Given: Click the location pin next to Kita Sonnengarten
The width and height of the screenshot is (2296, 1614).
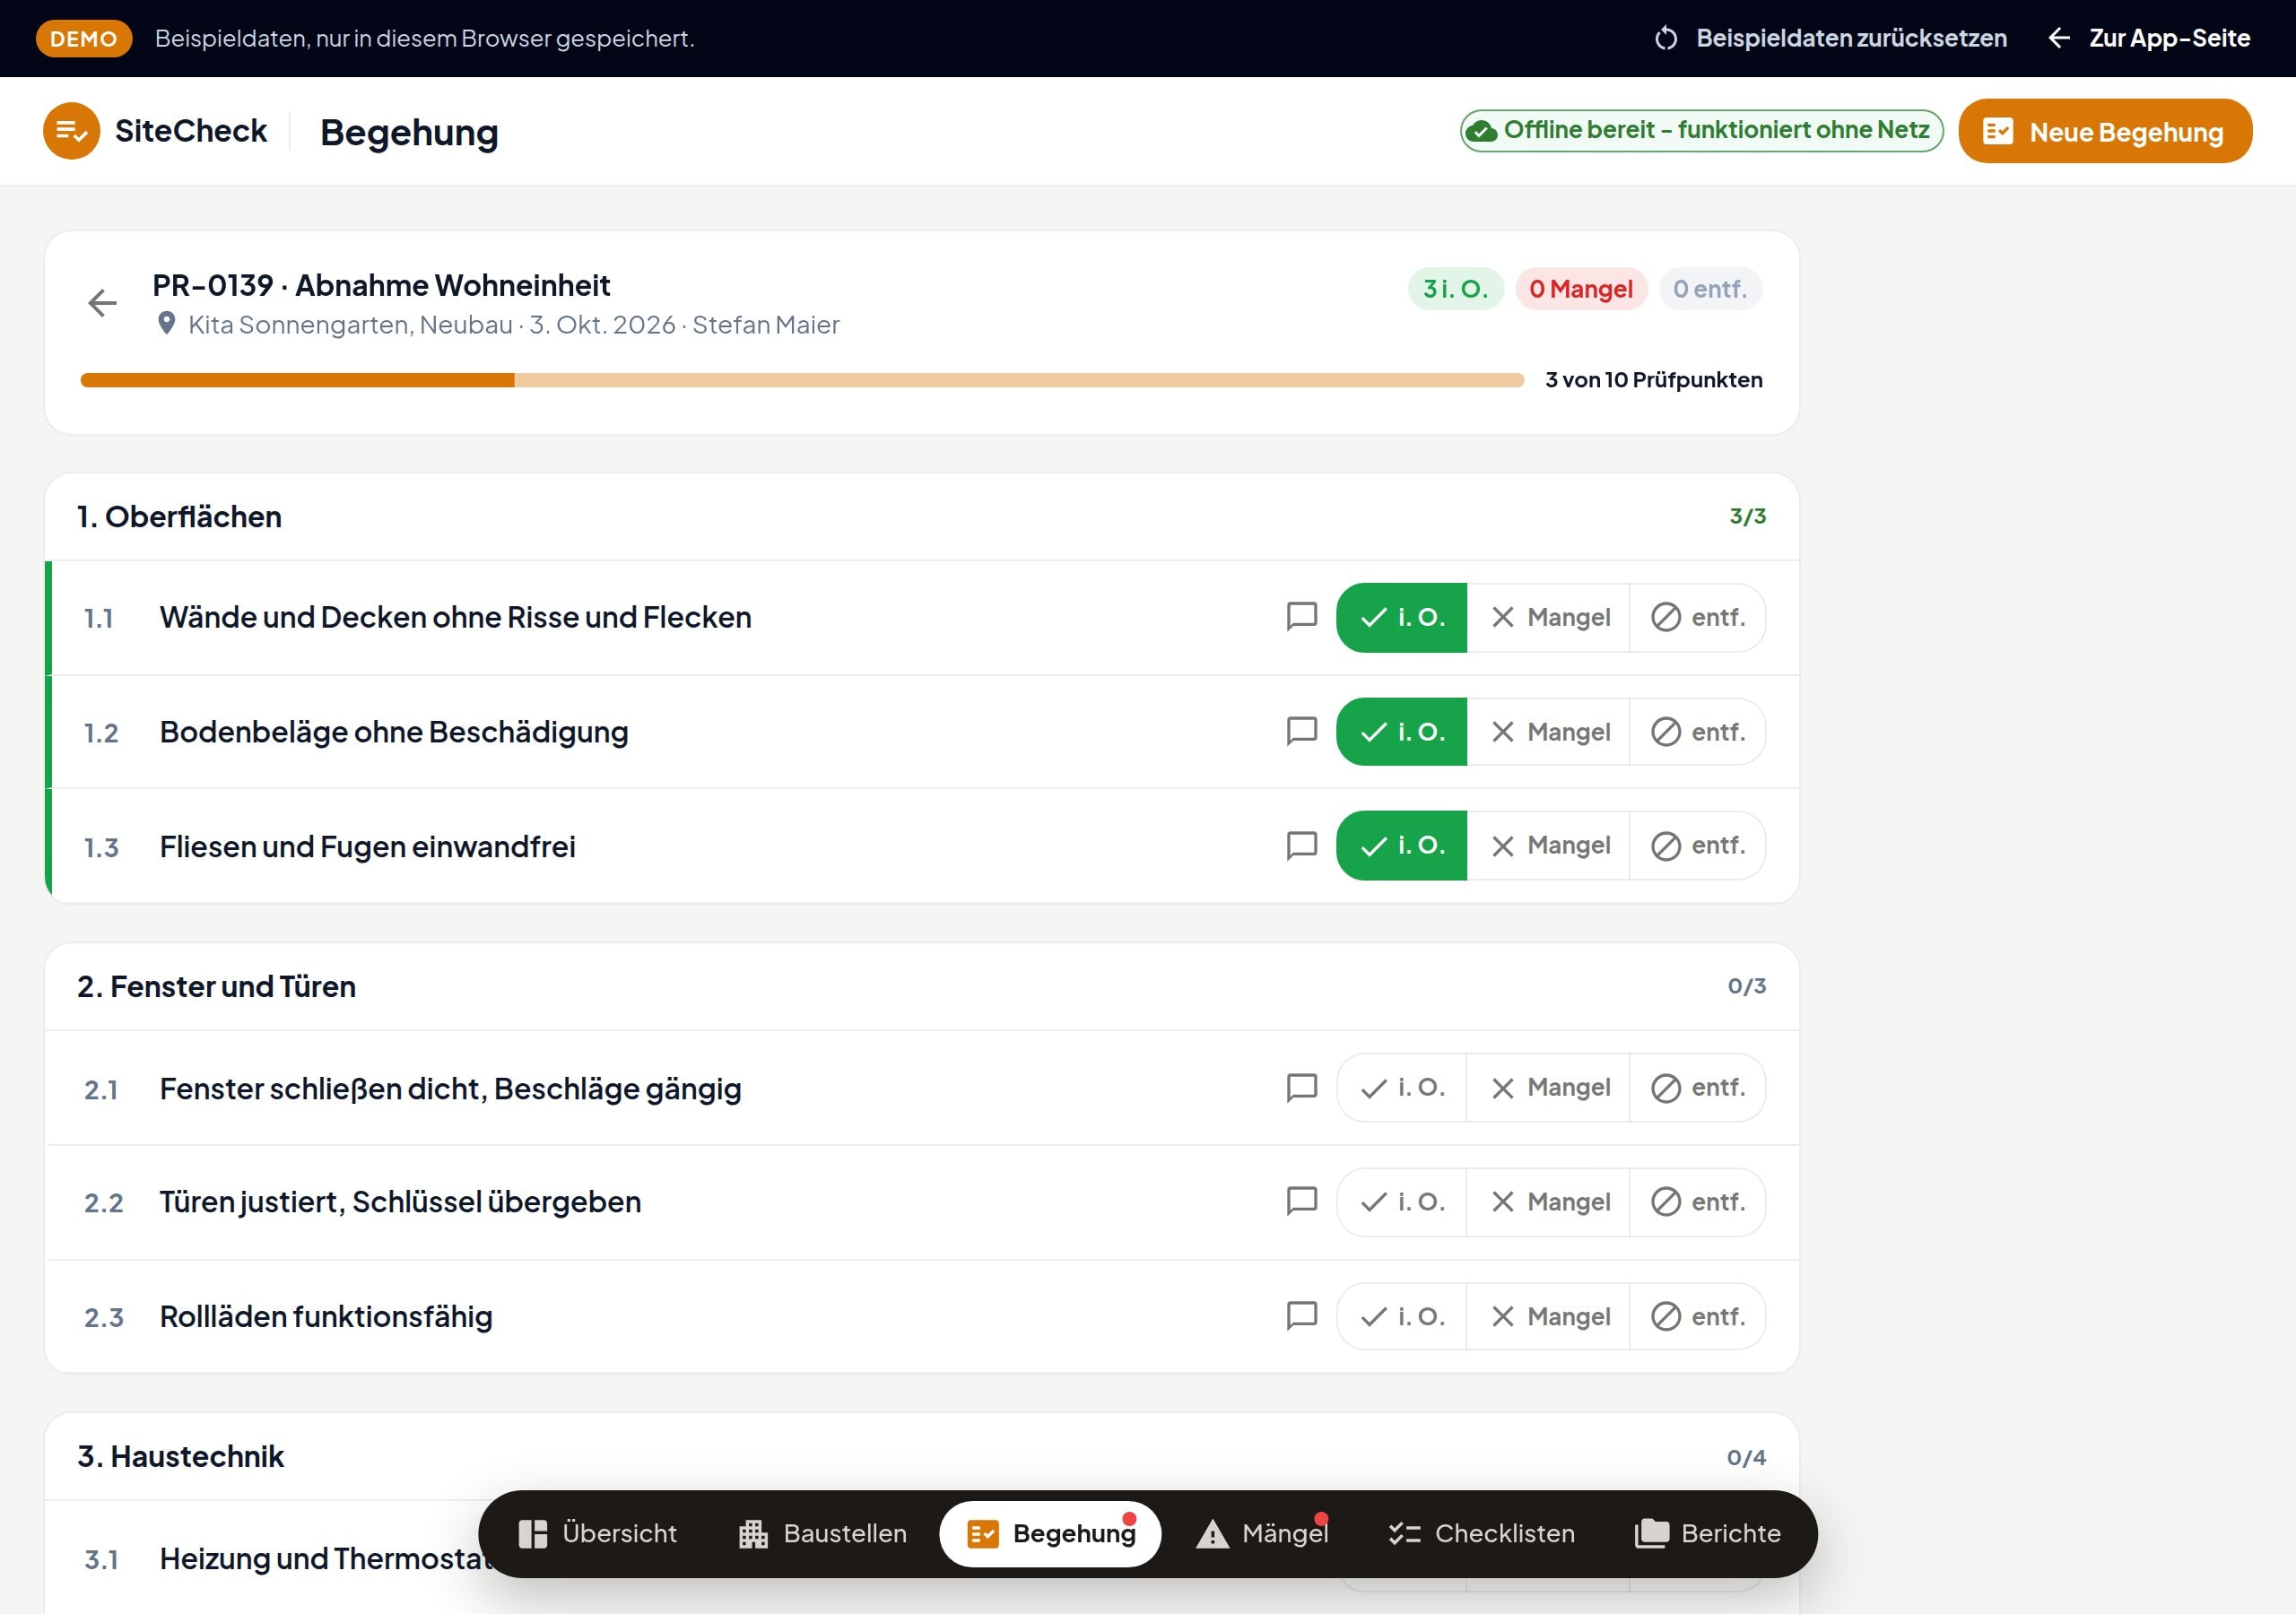Looking at the screenshot, I should 167,323.
